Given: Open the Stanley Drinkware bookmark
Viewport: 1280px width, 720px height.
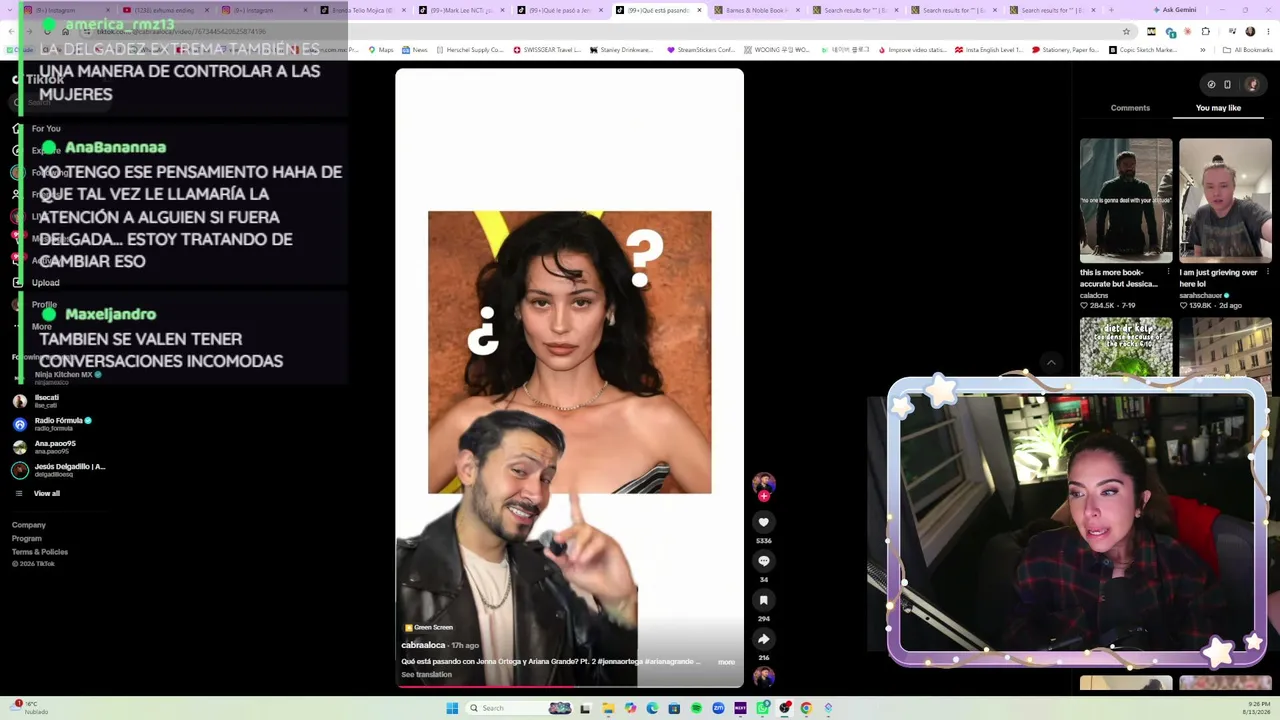Looking at the screenshot, I should pyautogui.click(x=621, y=50).
